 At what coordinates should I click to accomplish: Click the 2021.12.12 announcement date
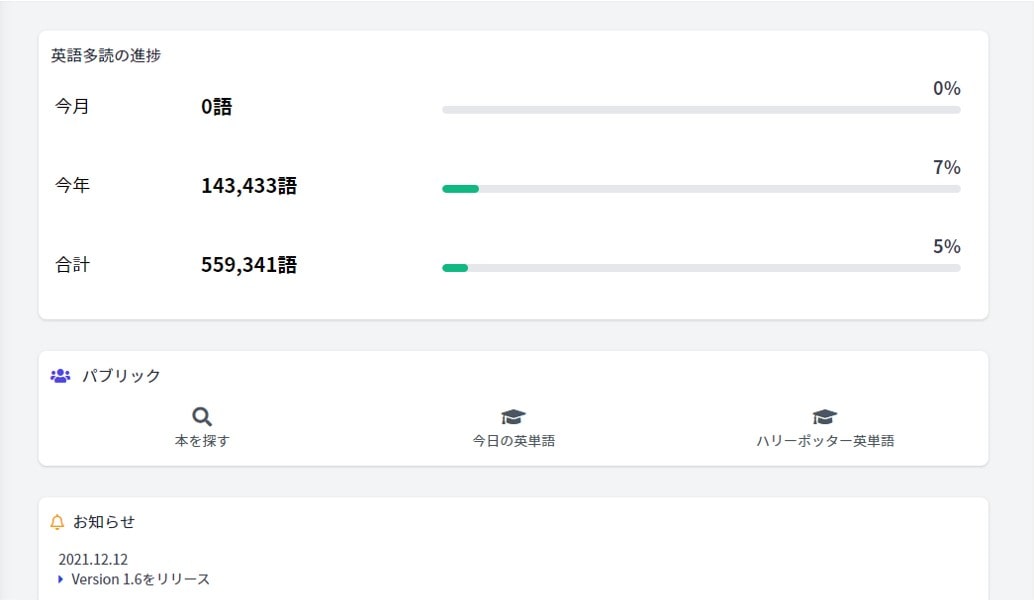pos(93,559)
